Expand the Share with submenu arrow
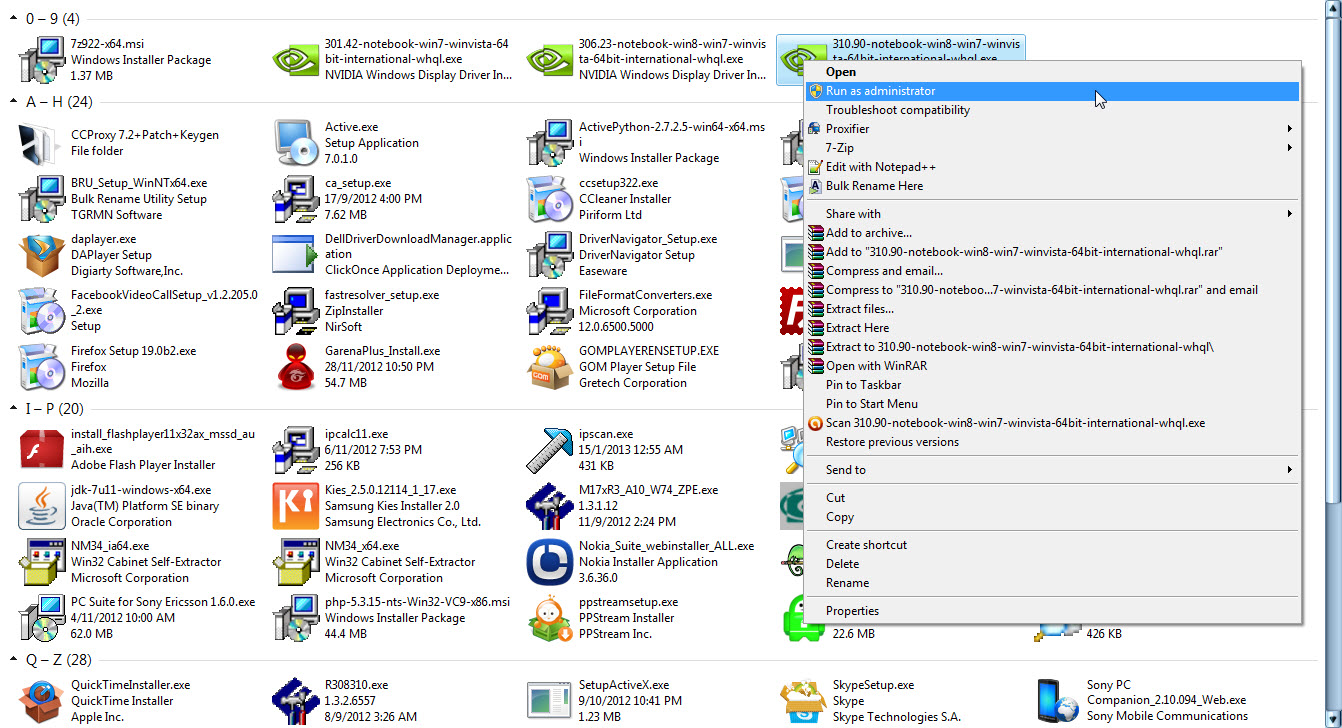The image size is (1342, 728). tap(1290, 214)
